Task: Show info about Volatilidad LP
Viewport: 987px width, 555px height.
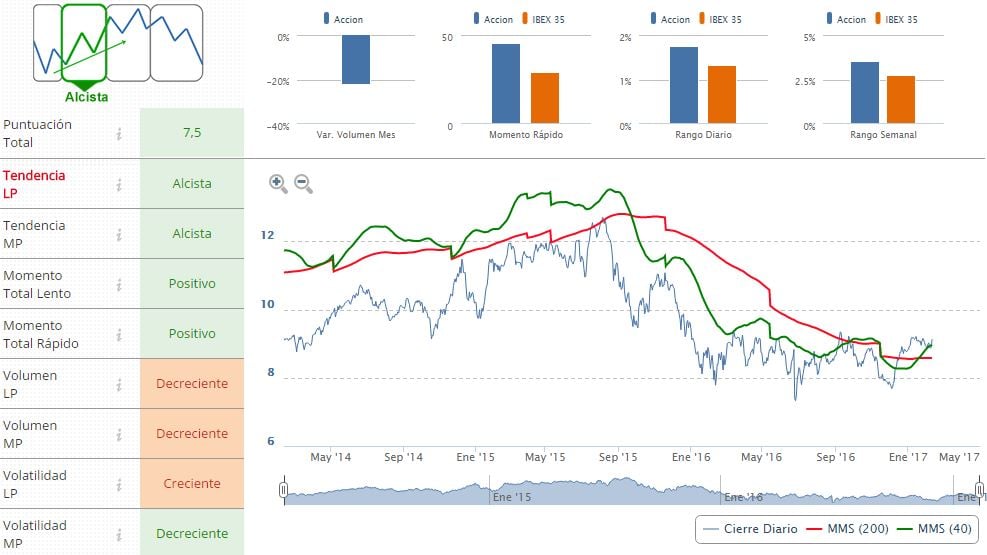Action: click(x=119, y=484)
